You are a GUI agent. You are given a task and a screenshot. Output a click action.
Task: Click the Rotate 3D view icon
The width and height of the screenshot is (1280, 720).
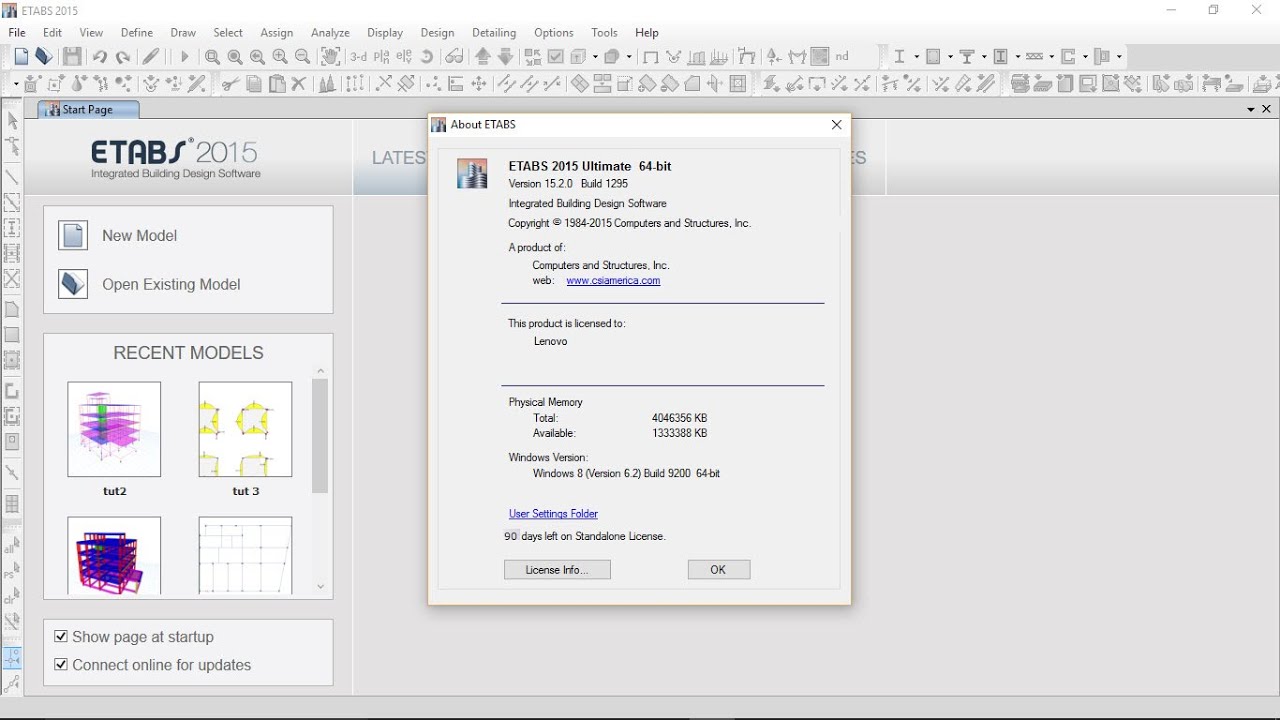[427, 57]
